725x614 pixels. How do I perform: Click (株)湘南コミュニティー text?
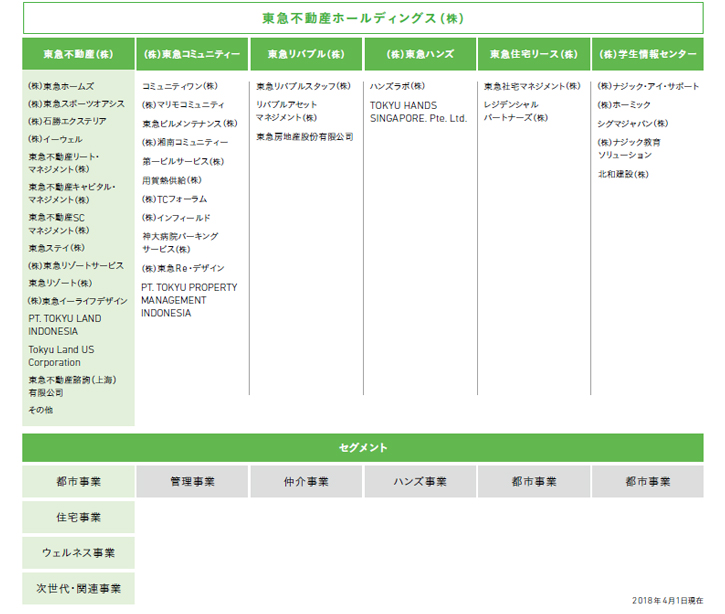(x=184, y=142)
